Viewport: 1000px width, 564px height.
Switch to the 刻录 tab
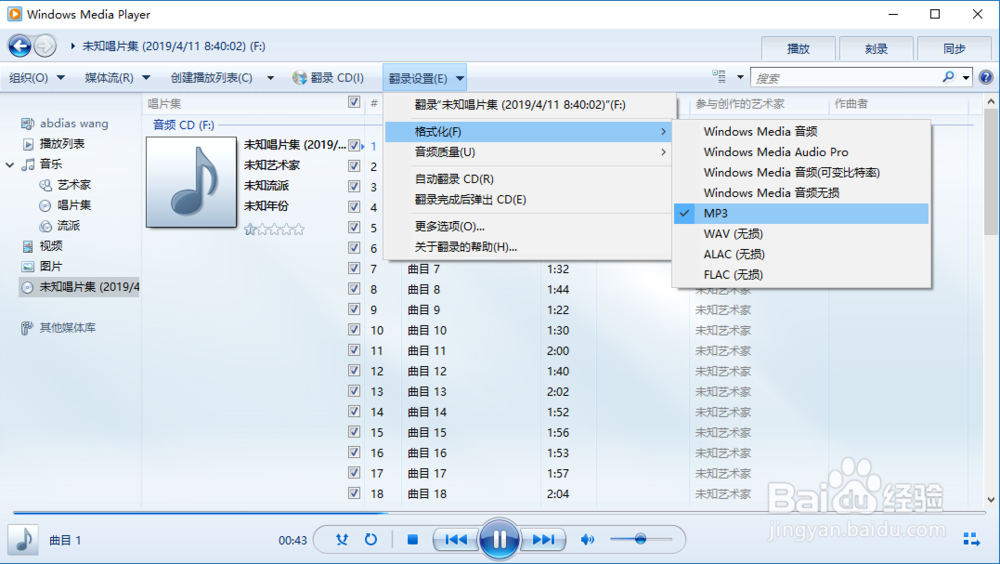tap(876, 48)
